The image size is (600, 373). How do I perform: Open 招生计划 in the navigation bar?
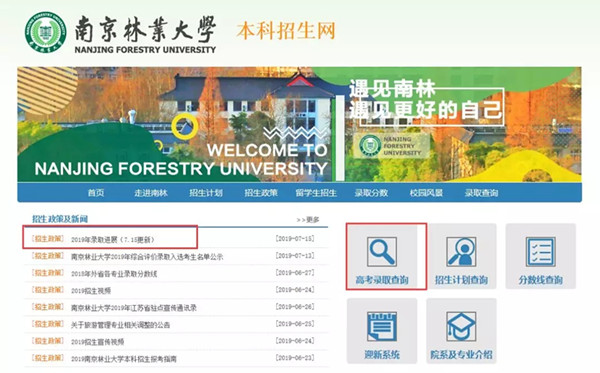click(x=206, y=193)
